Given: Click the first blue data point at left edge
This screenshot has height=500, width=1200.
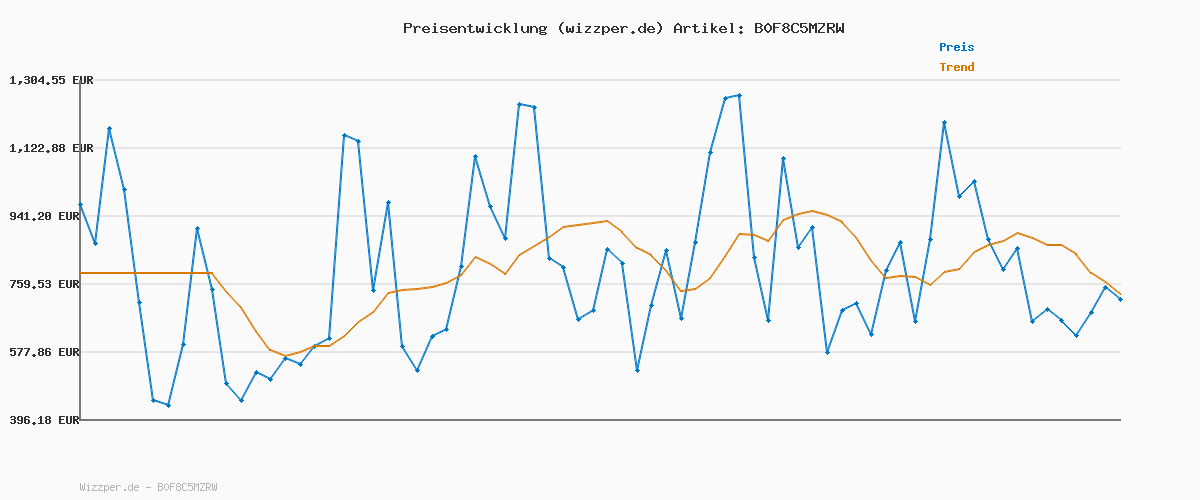Looking at the screenshot, I should tap(80, 205).
